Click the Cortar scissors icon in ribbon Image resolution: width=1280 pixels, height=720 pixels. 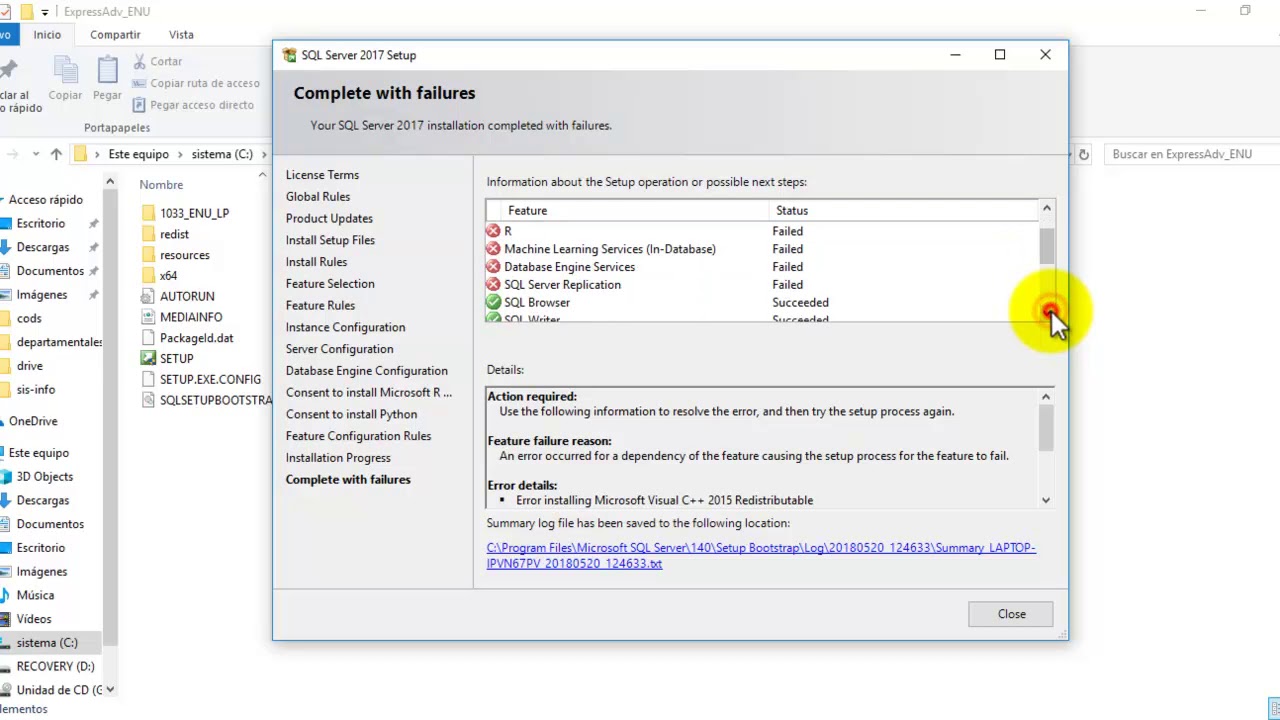140,61
